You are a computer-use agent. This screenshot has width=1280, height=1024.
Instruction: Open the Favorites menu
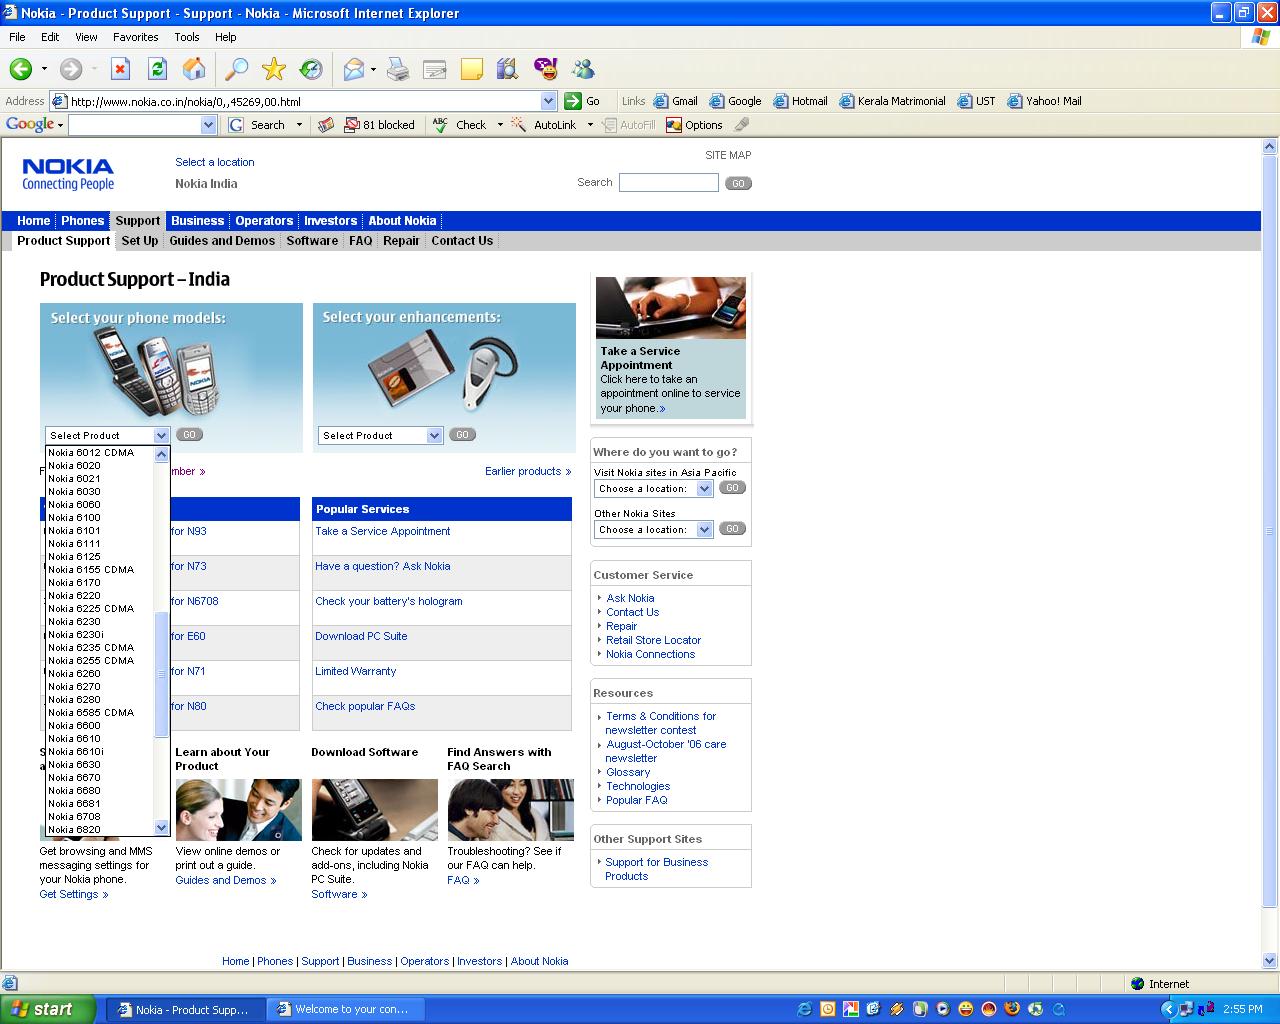(135, 37)
